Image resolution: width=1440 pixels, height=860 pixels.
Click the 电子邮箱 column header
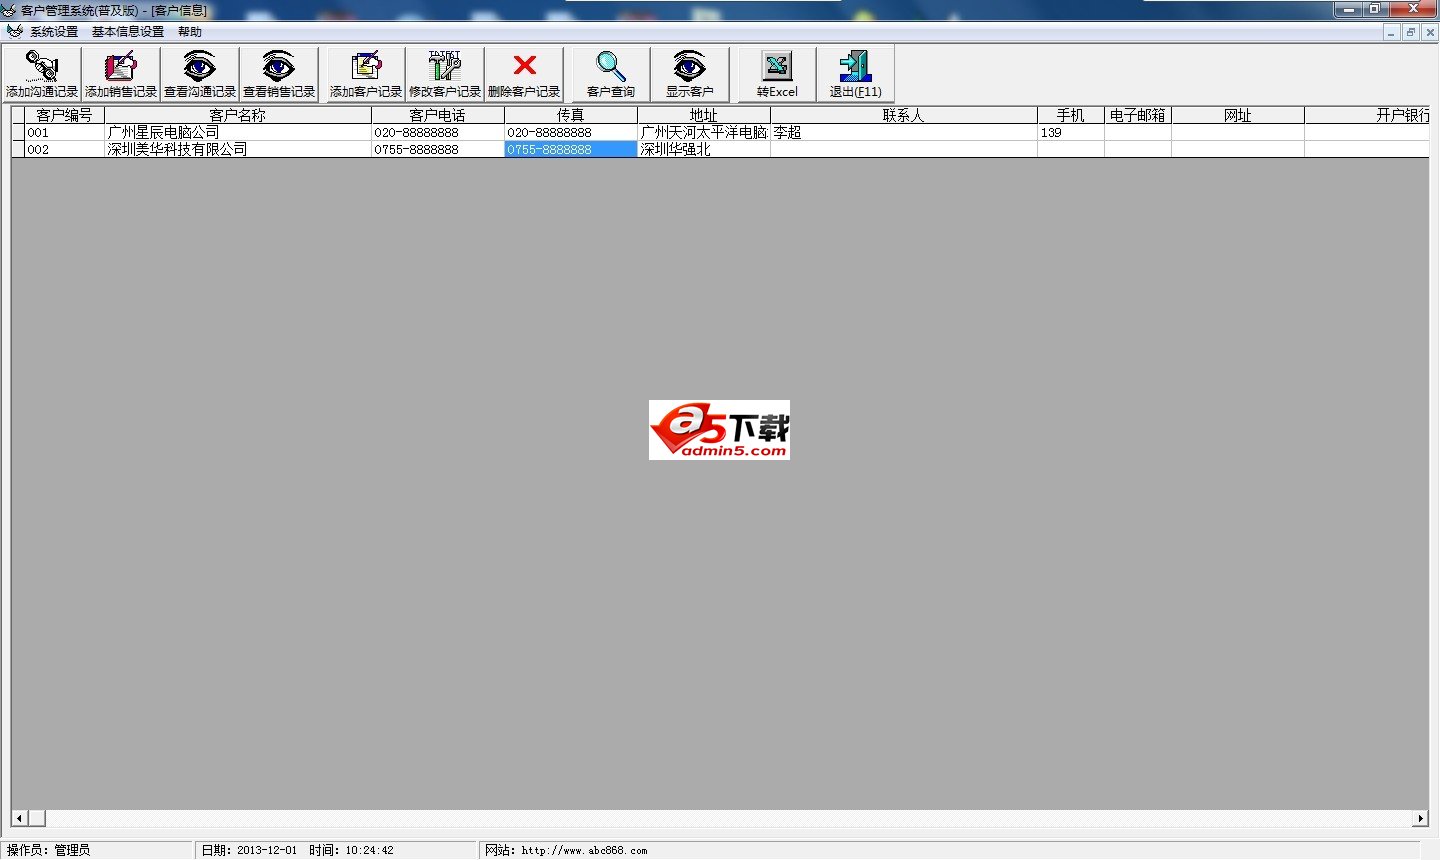tap(1138, 115)
